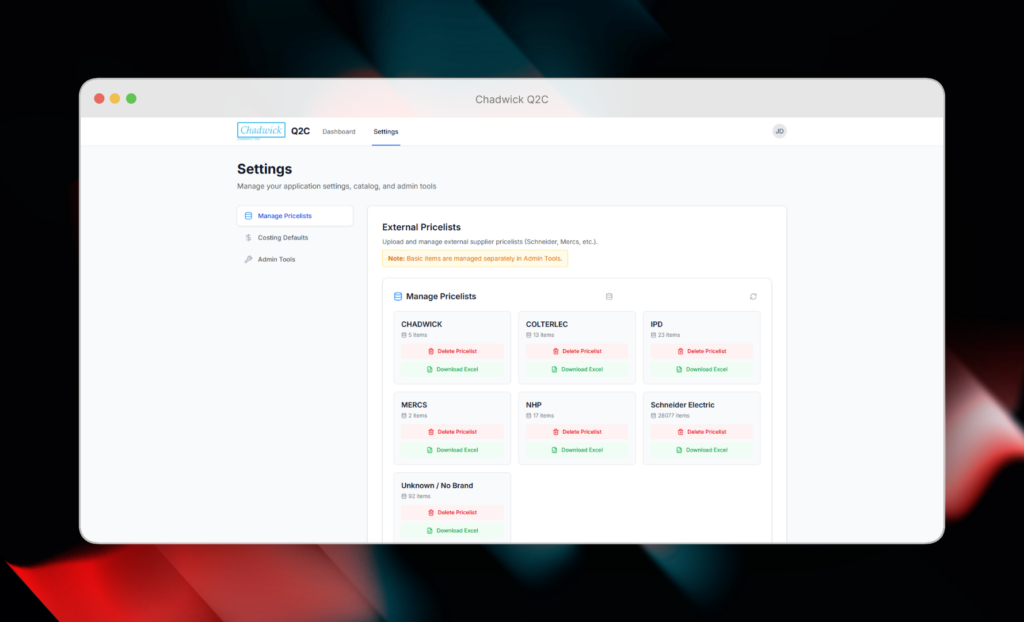Click the External Pricelists heading
Viewport: 1024px width, 622px height.
[x=421, y=227]
